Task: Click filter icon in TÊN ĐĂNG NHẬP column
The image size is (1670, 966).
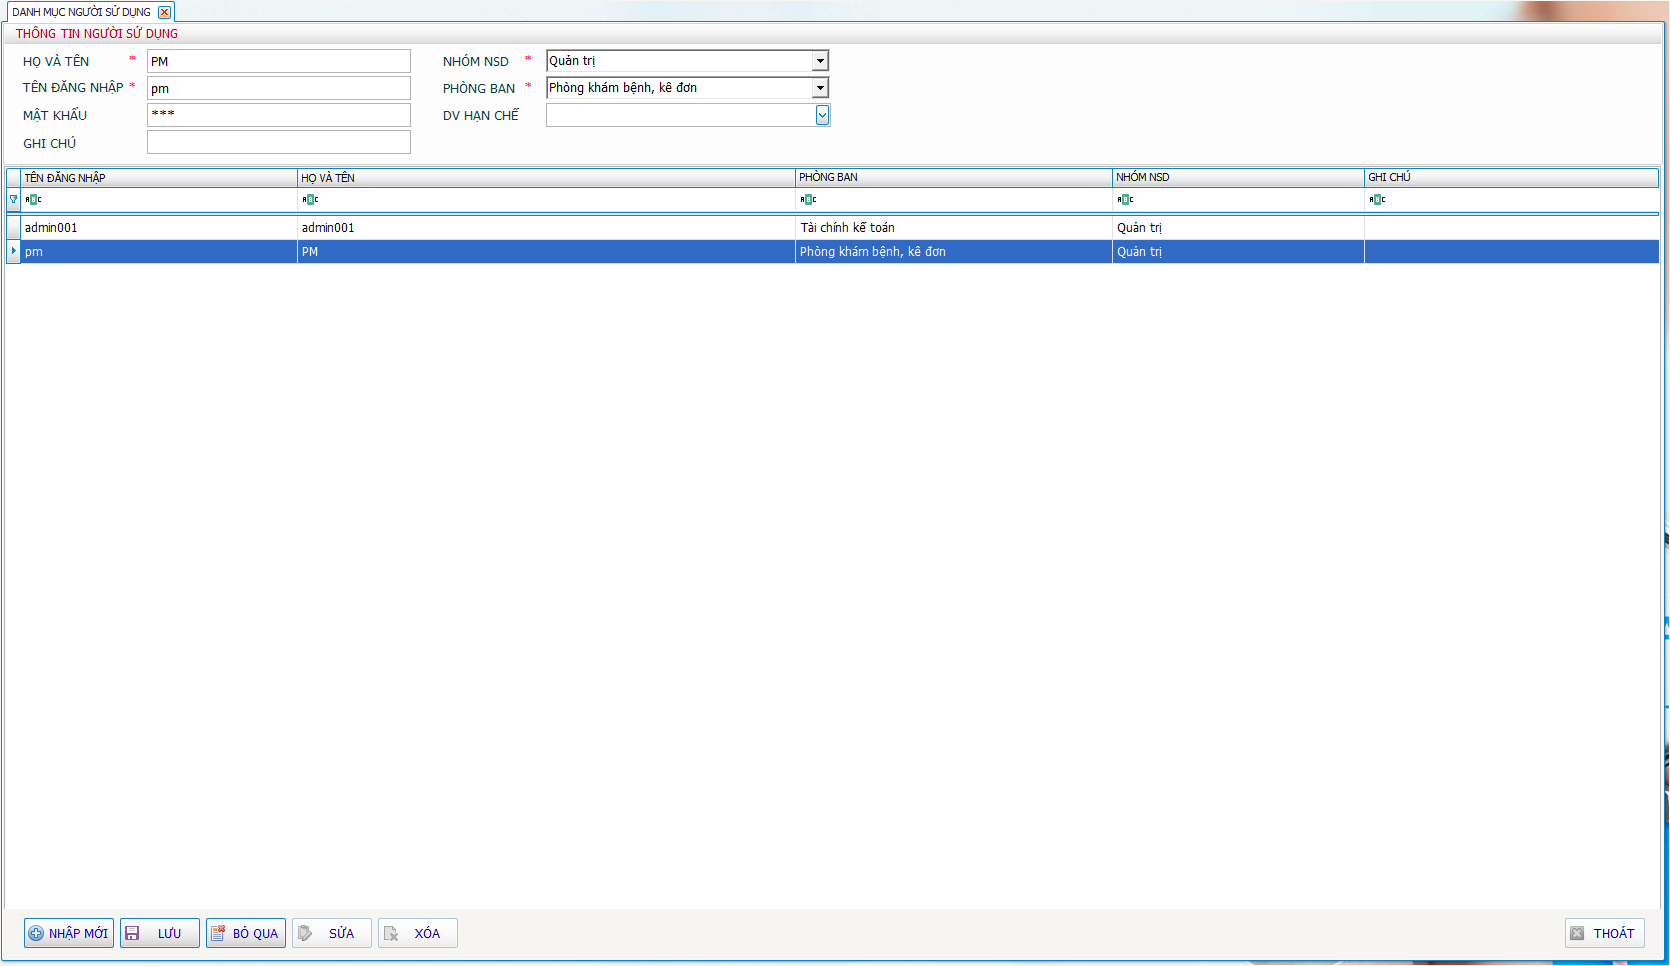Action: (x=33, y=199)
